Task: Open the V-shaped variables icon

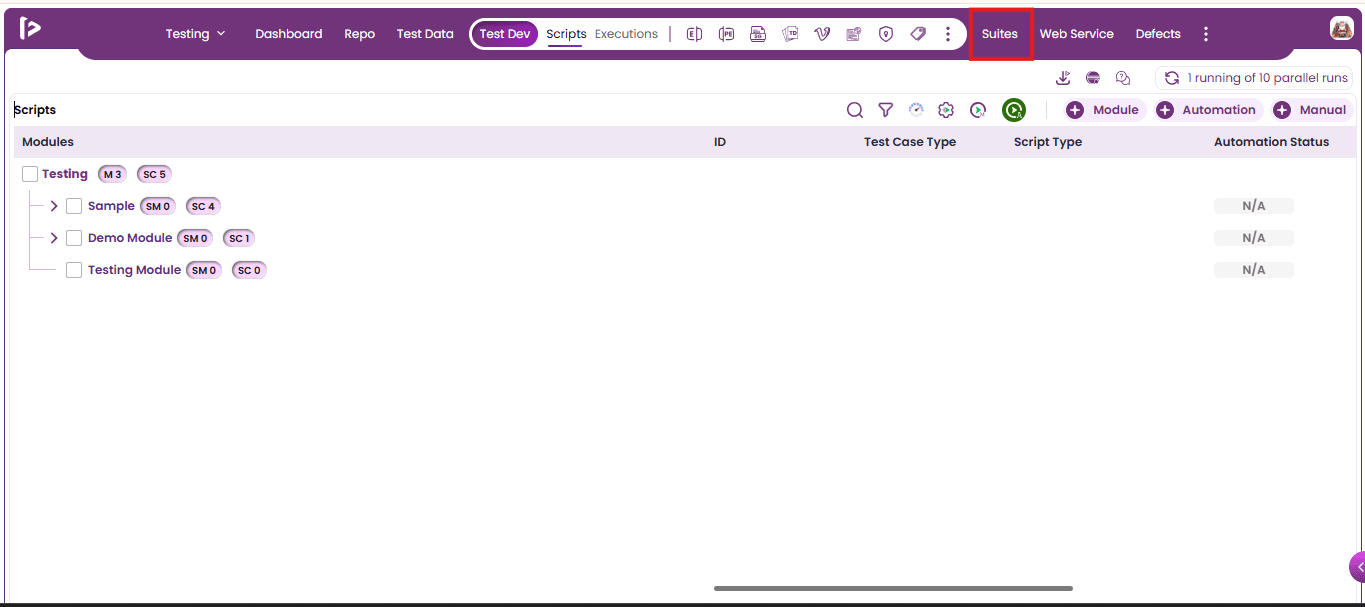Action: click(x=822, y=34)
